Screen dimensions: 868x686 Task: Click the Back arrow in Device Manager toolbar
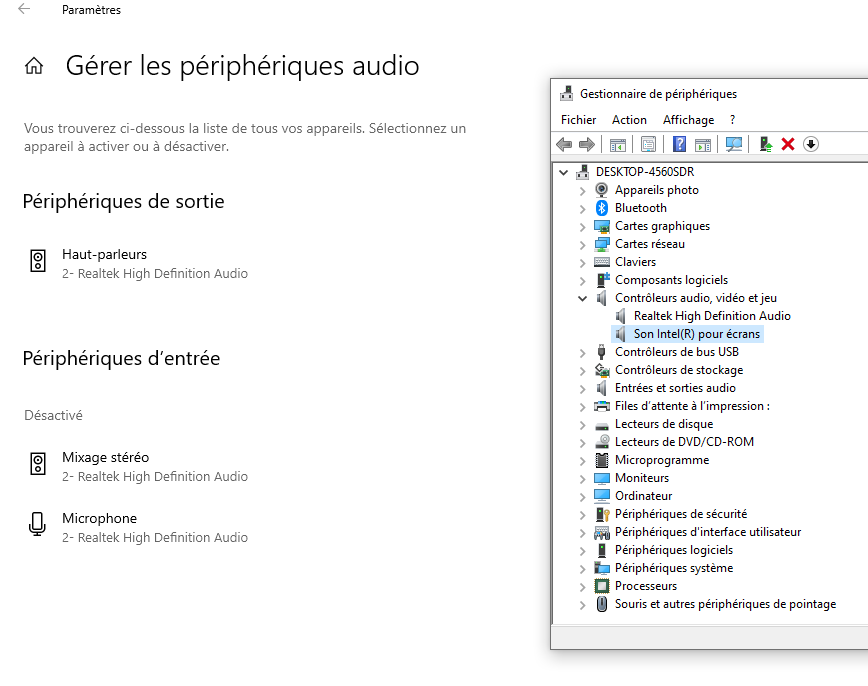tap(564, 145)
